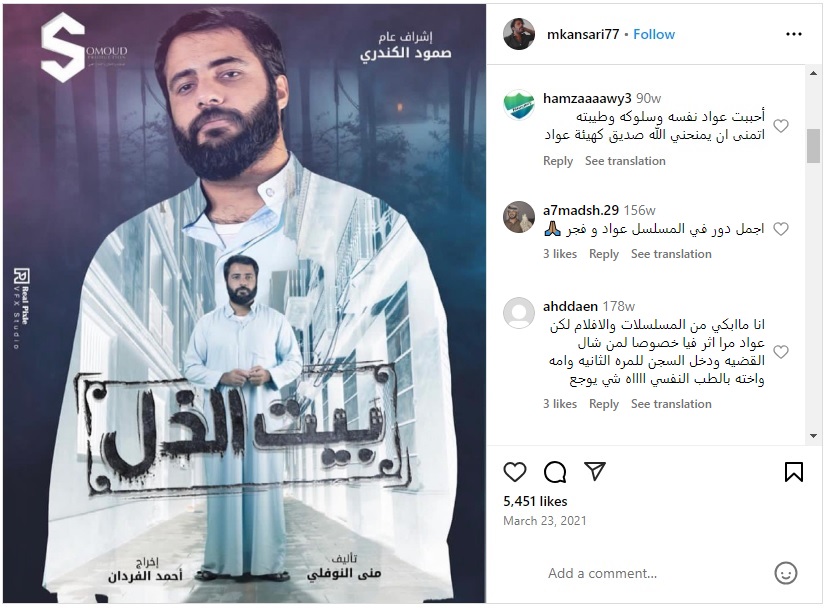Screen dimensions: 827x608
Task: Follow the mkansari77 account
Action: pos(654,34)
